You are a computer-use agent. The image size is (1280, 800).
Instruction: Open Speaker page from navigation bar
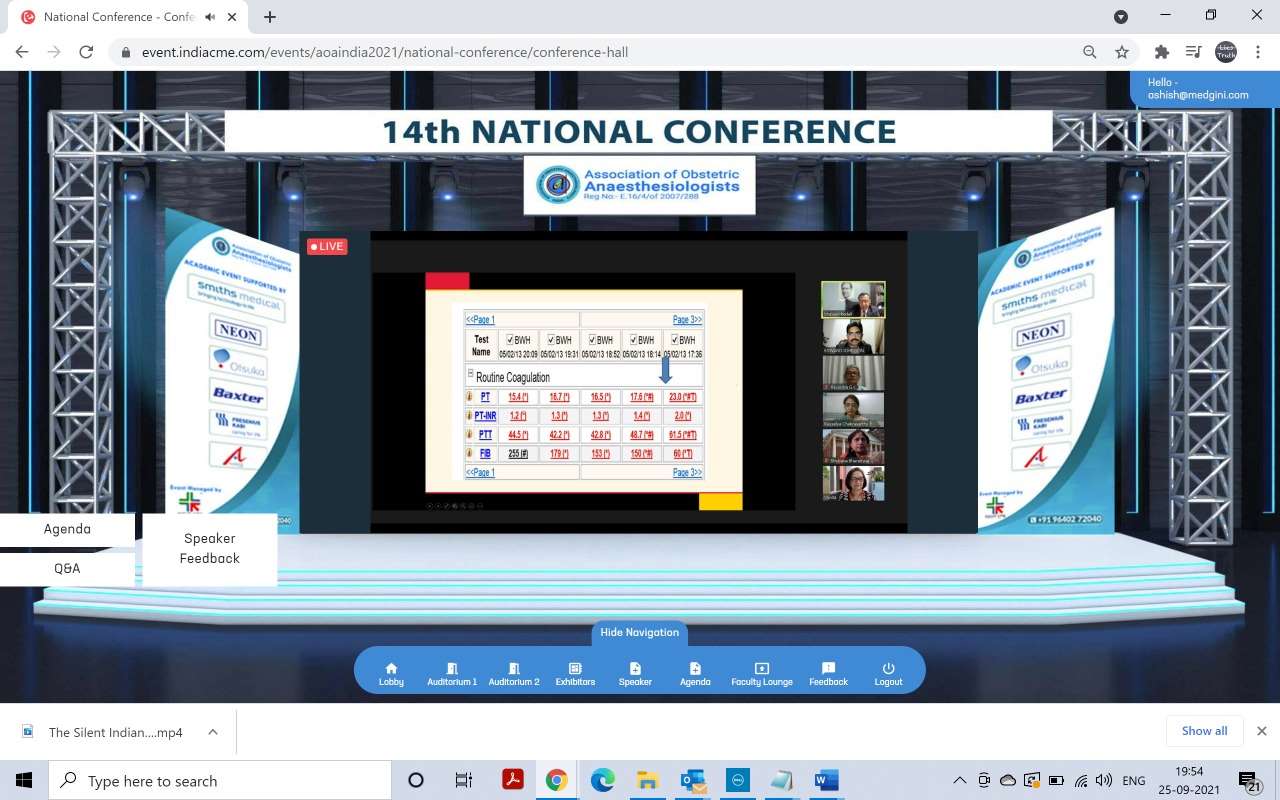(635, 673)
